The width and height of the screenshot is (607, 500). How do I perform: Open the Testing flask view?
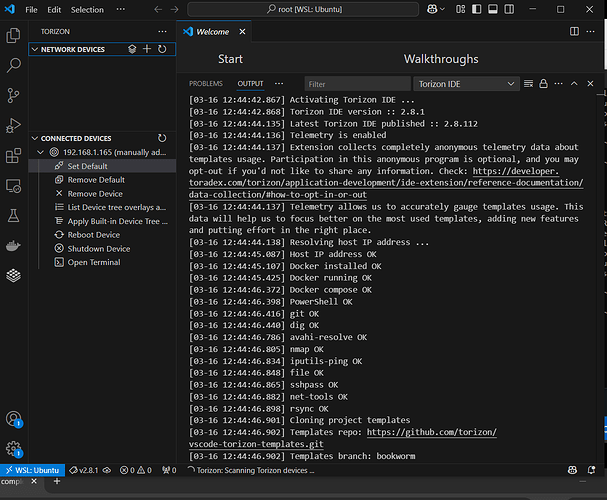pyautogui.click(x=14, y=216)
